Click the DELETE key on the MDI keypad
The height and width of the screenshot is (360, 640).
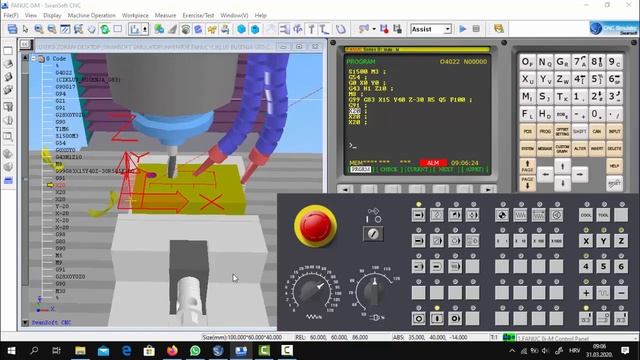pyautogui.click(x=615, y=149)
